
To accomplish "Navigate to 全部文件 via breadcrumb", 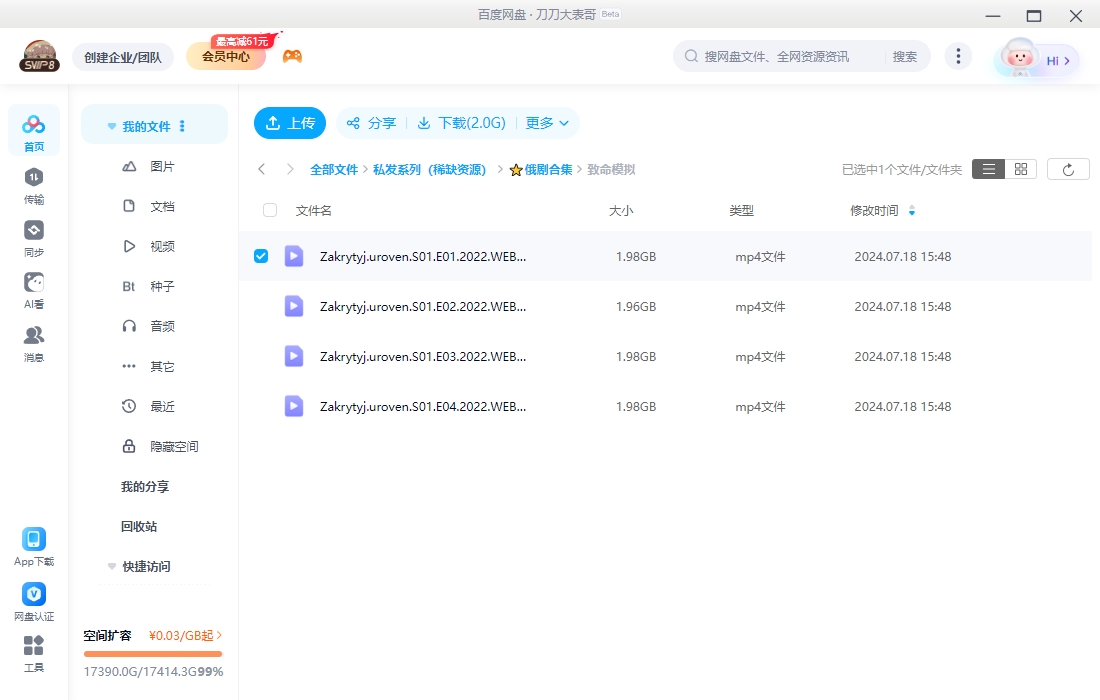I will 334,169.
